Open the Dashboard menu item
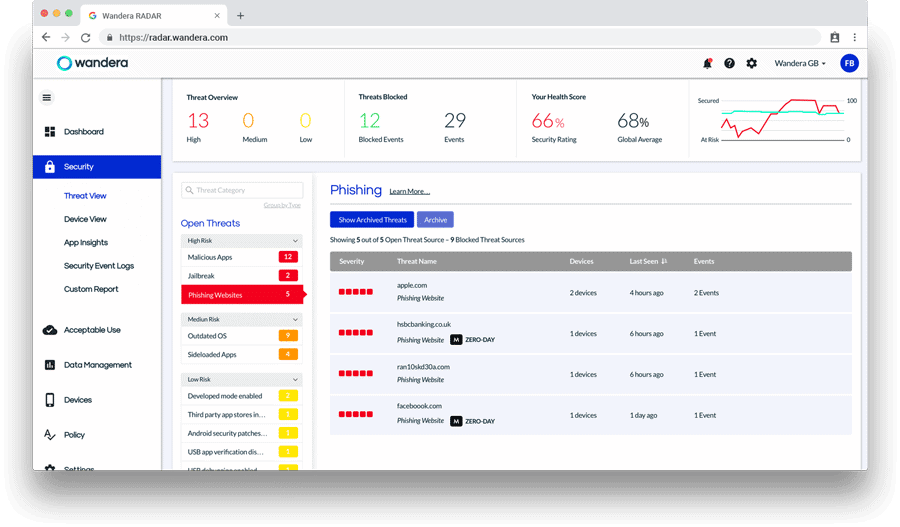Viewport: 900px width, 527px height. tap(84, 131)
